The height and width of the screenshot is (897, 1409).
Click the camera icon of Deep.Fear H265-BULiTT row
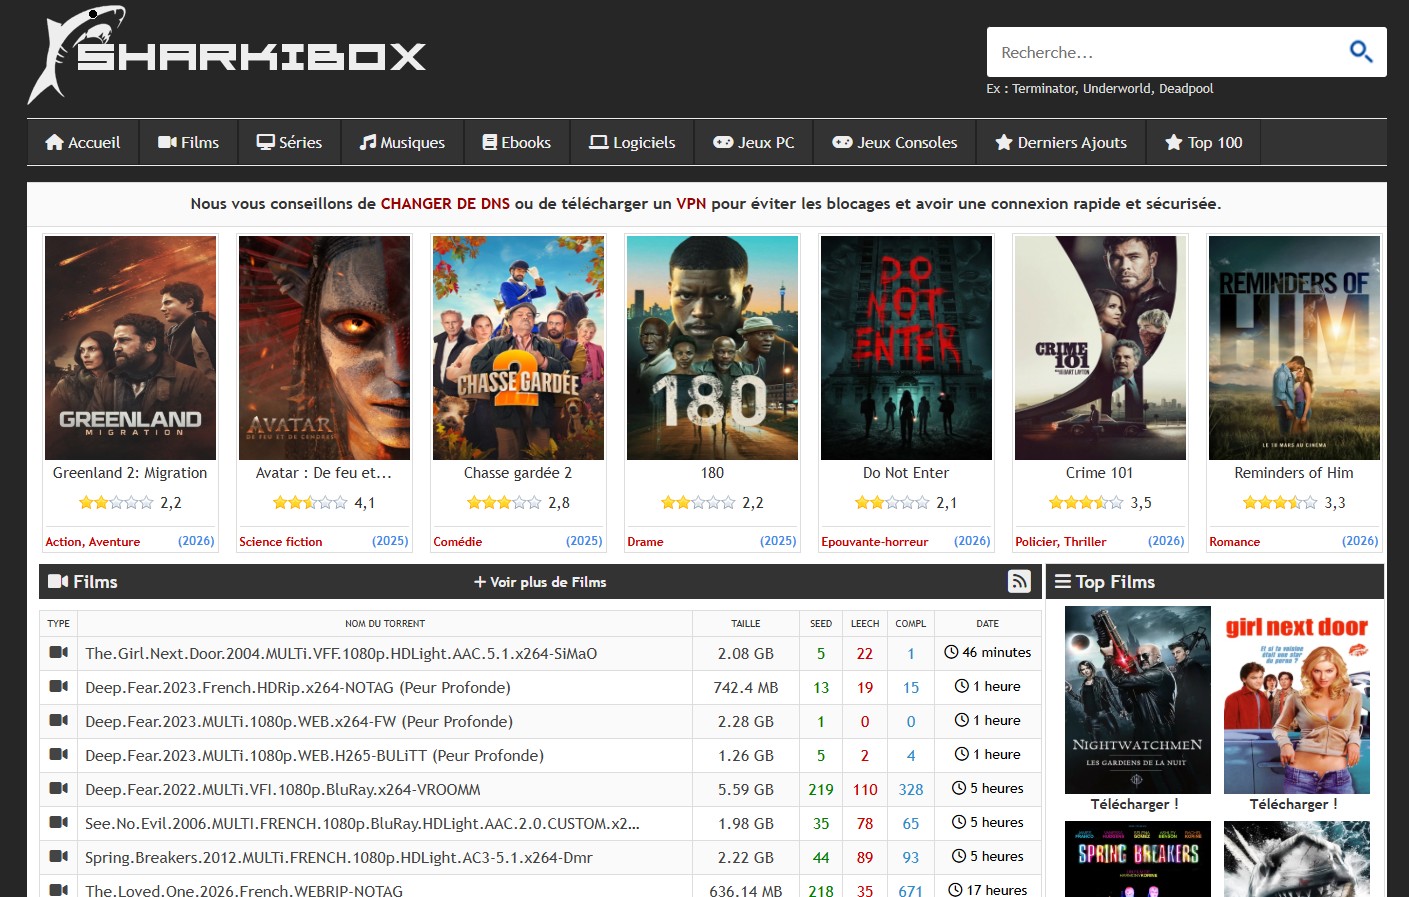(x=59, y=755)
